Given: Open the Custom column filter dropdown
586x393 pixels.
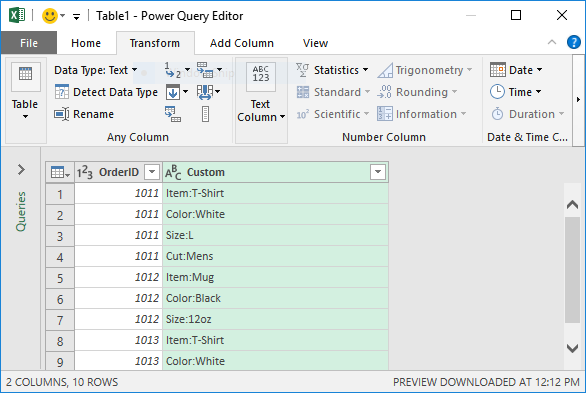Looking at the screenshot, I should (378, 172).
